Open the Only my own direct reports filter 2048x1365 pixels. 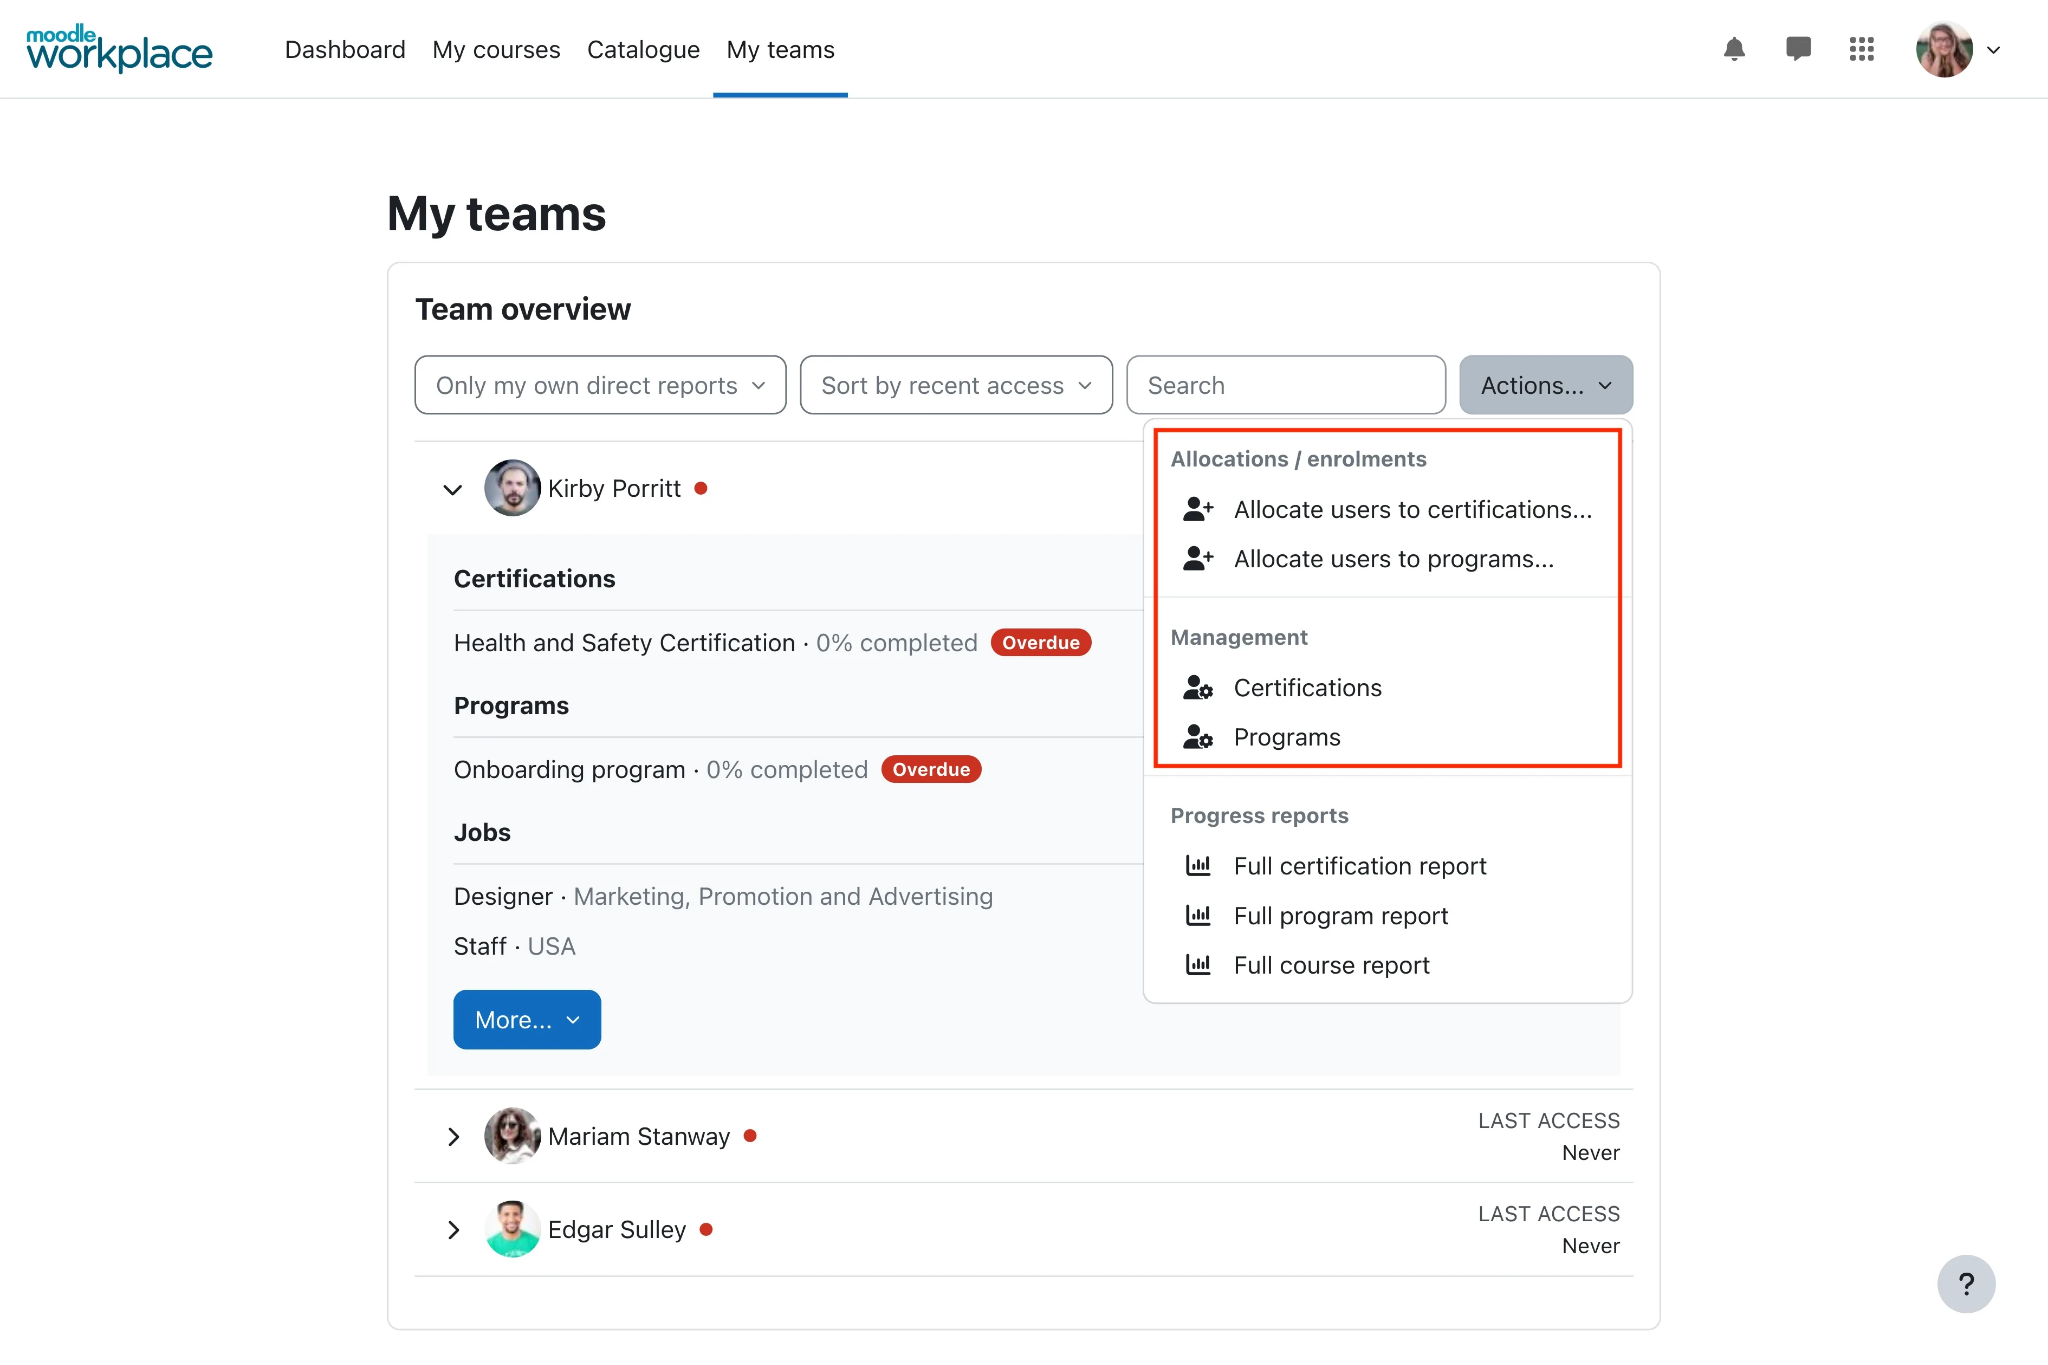(x=600, y=384)
